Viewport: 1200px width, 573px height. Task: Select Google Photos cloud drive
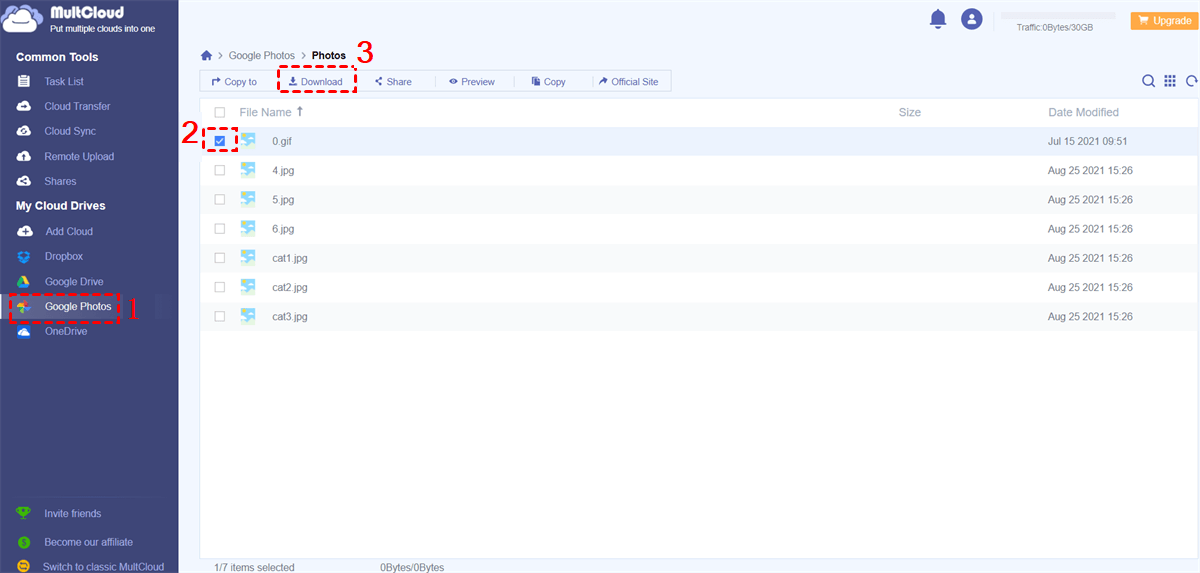coord(78,307)
